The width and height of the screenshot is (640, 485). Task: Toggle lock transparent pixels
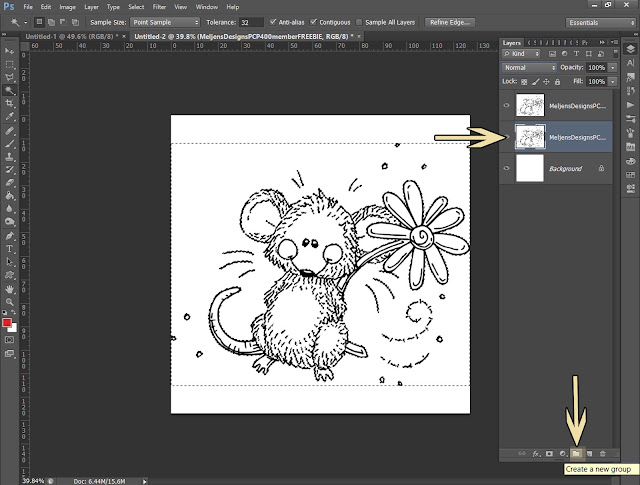(x=524, y=82)
